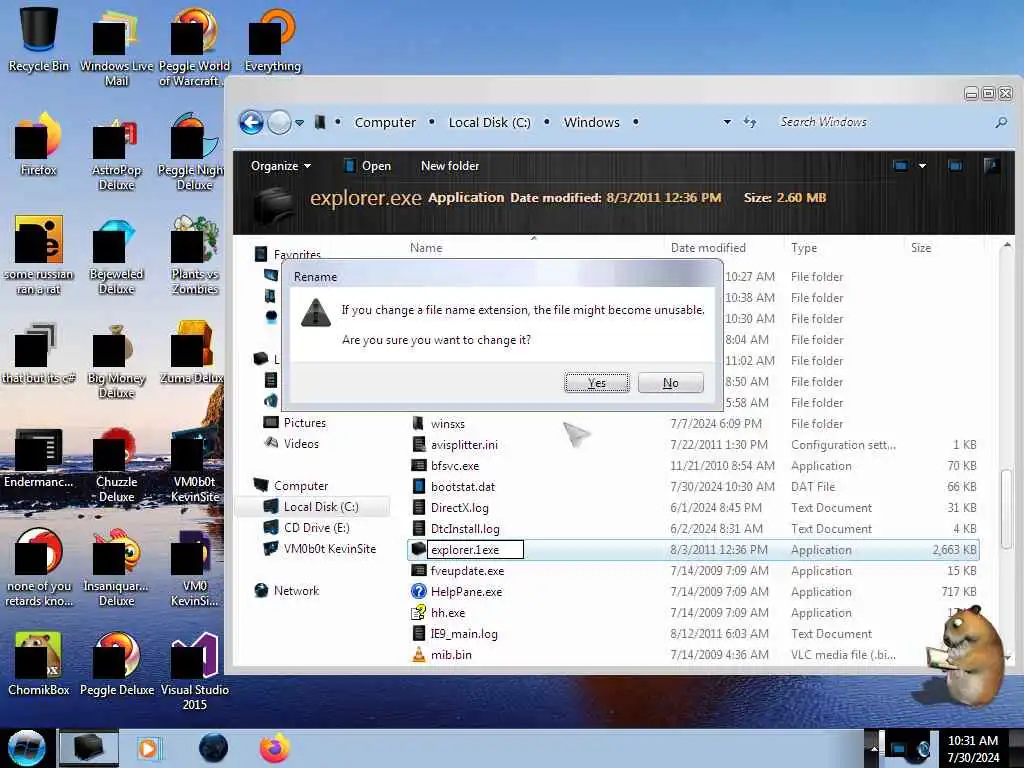Click Open in the Explorer toolbar
This screenshot has height=768, width=1024.
pyautogui.click(x=368, y=166)
